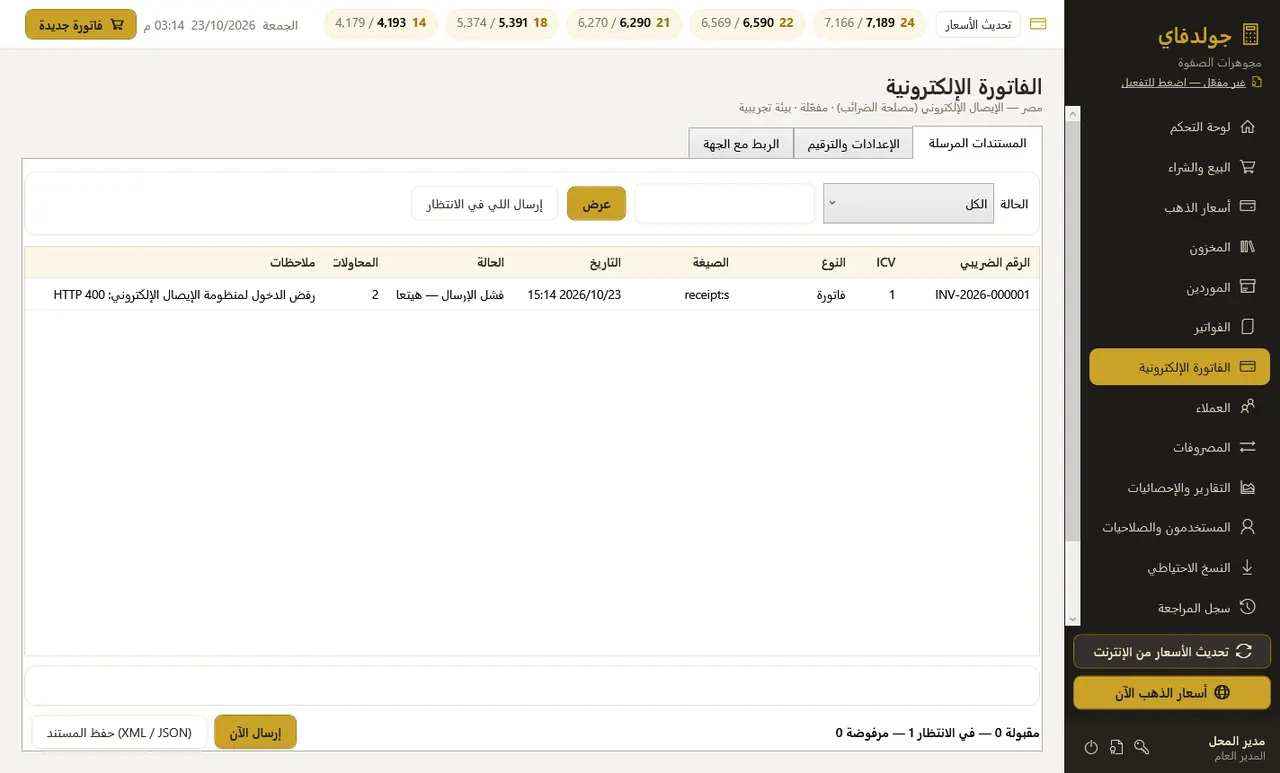Click the power icon to log out
Screen dimensions: 1280x773
pyautogui.click(x=1091, y=747)
